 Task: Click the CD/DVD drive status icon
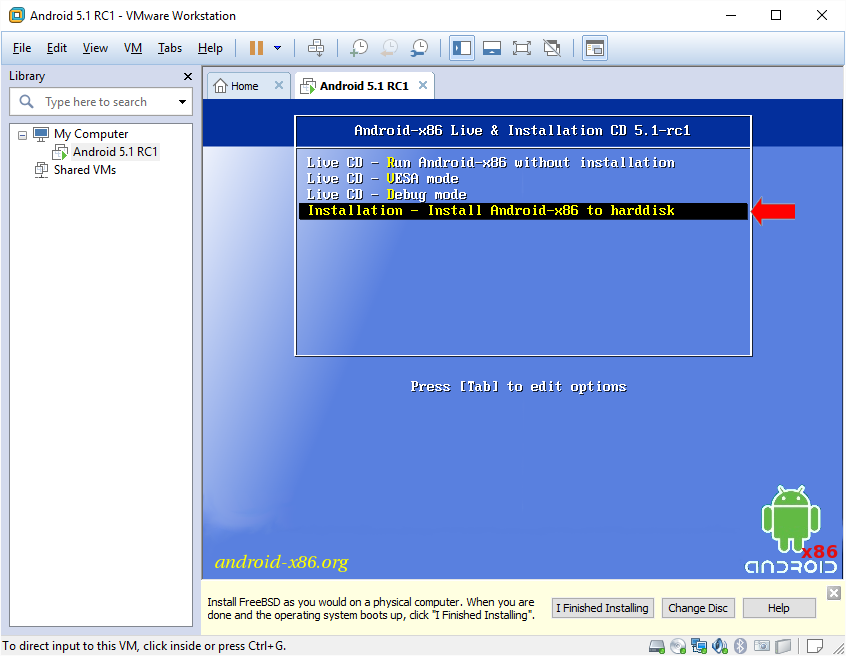point(678,646)
